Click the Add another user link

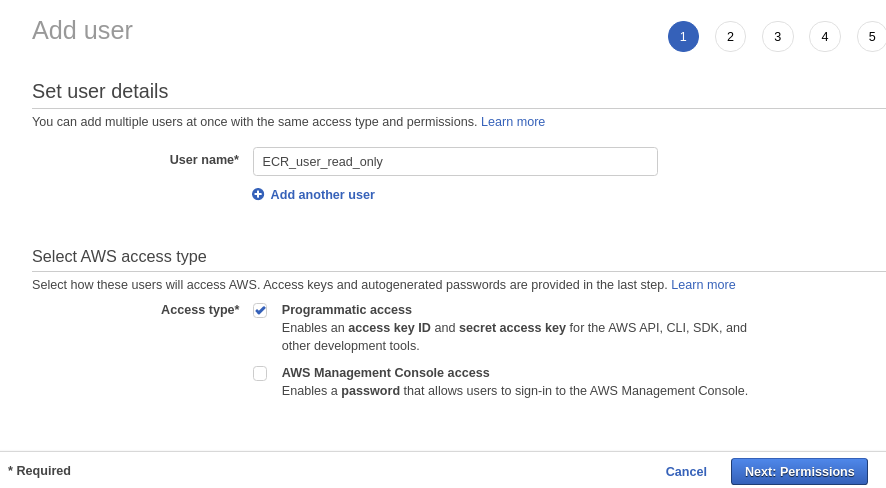[x=322, y=195]
